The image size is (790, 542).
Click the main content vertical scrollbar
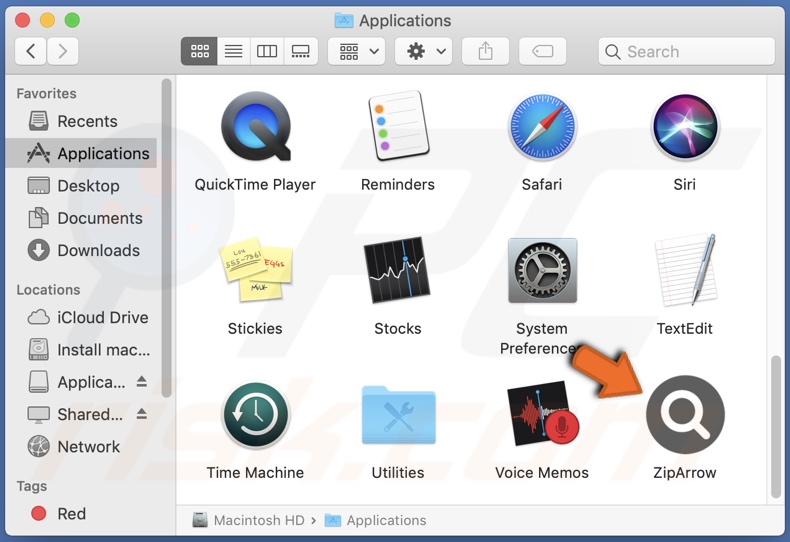tap(776, 427)
